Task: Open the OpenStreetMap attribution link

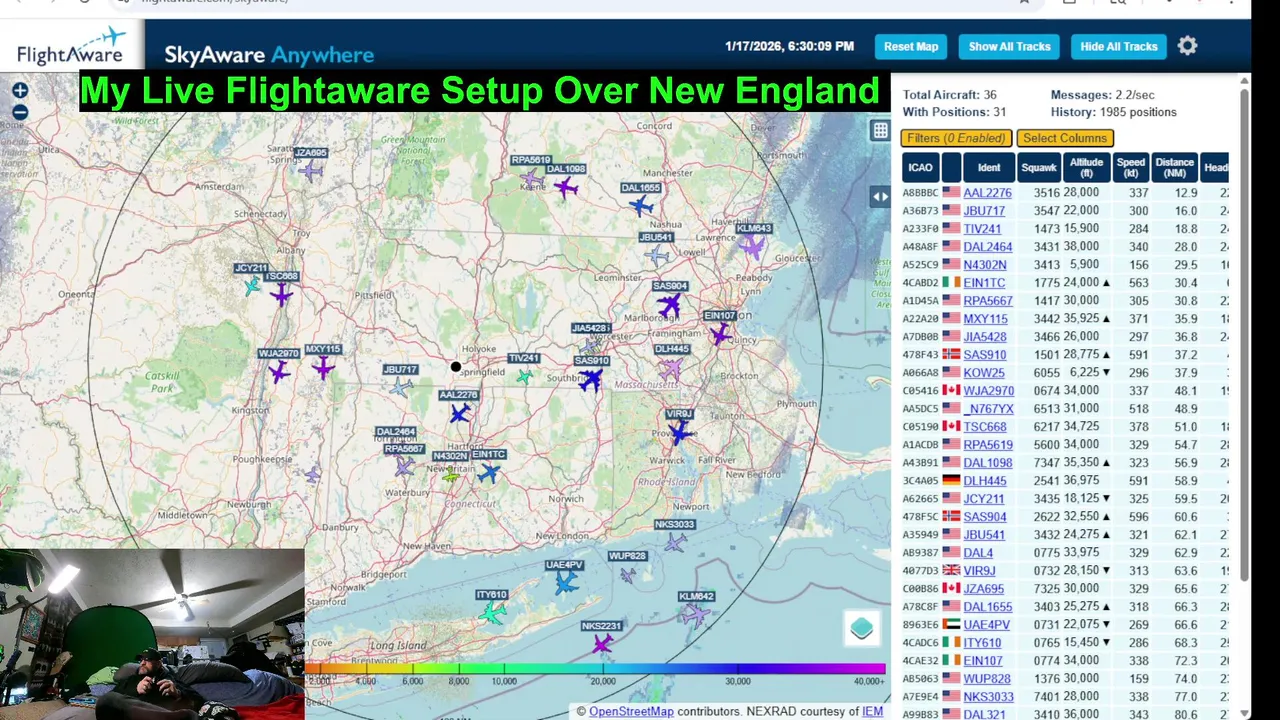Action: click(631, 711)
